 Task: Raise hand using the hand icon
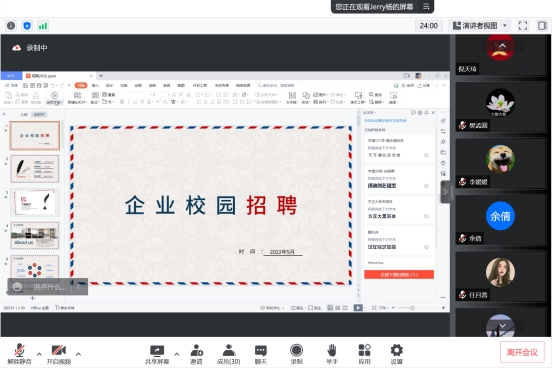tap(332, 354)
